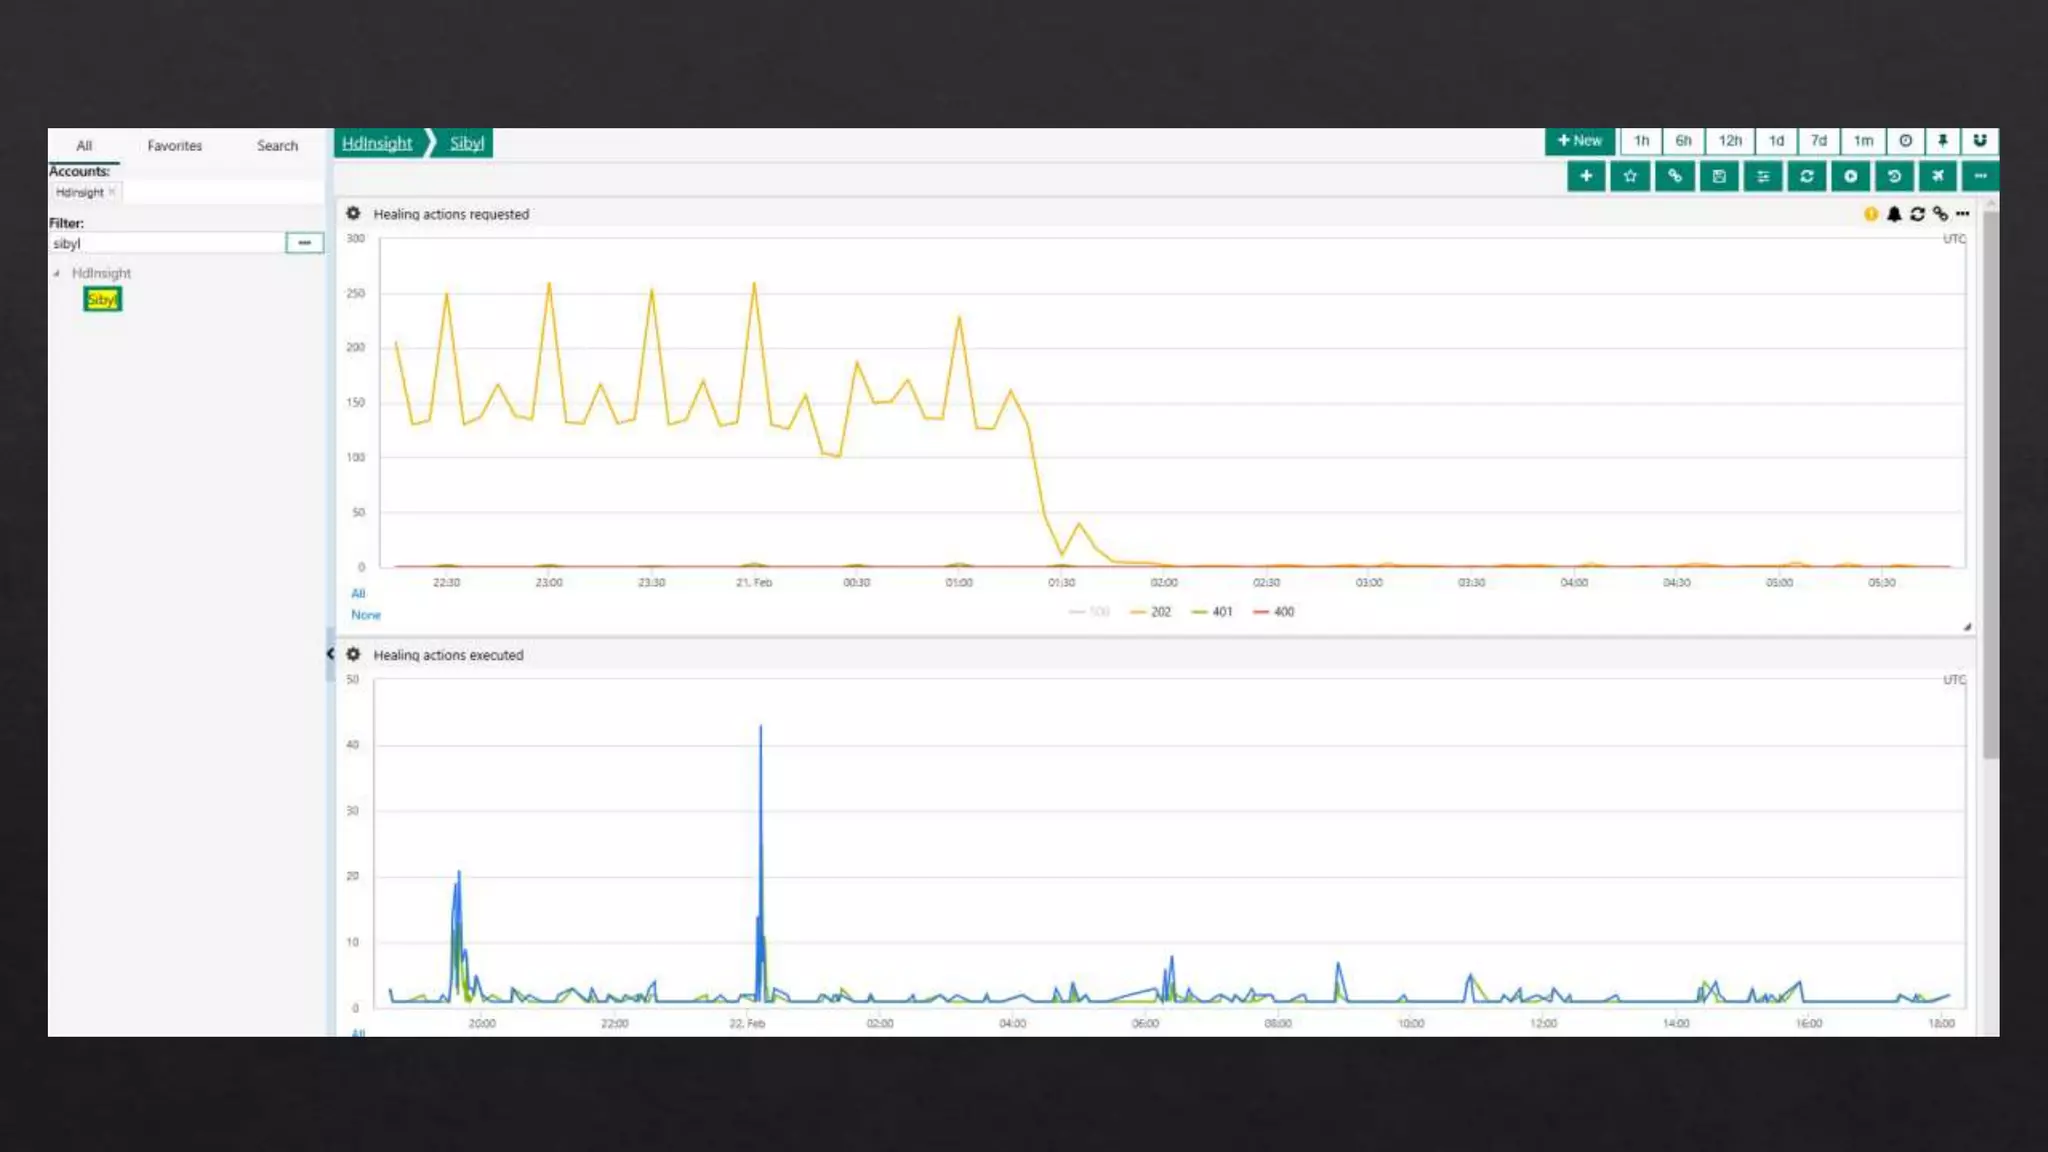The width and height of the screenshot is (2048, 1152).
Task: Collapse the left sidebar using the arrow handle
Action: (330, 654)
